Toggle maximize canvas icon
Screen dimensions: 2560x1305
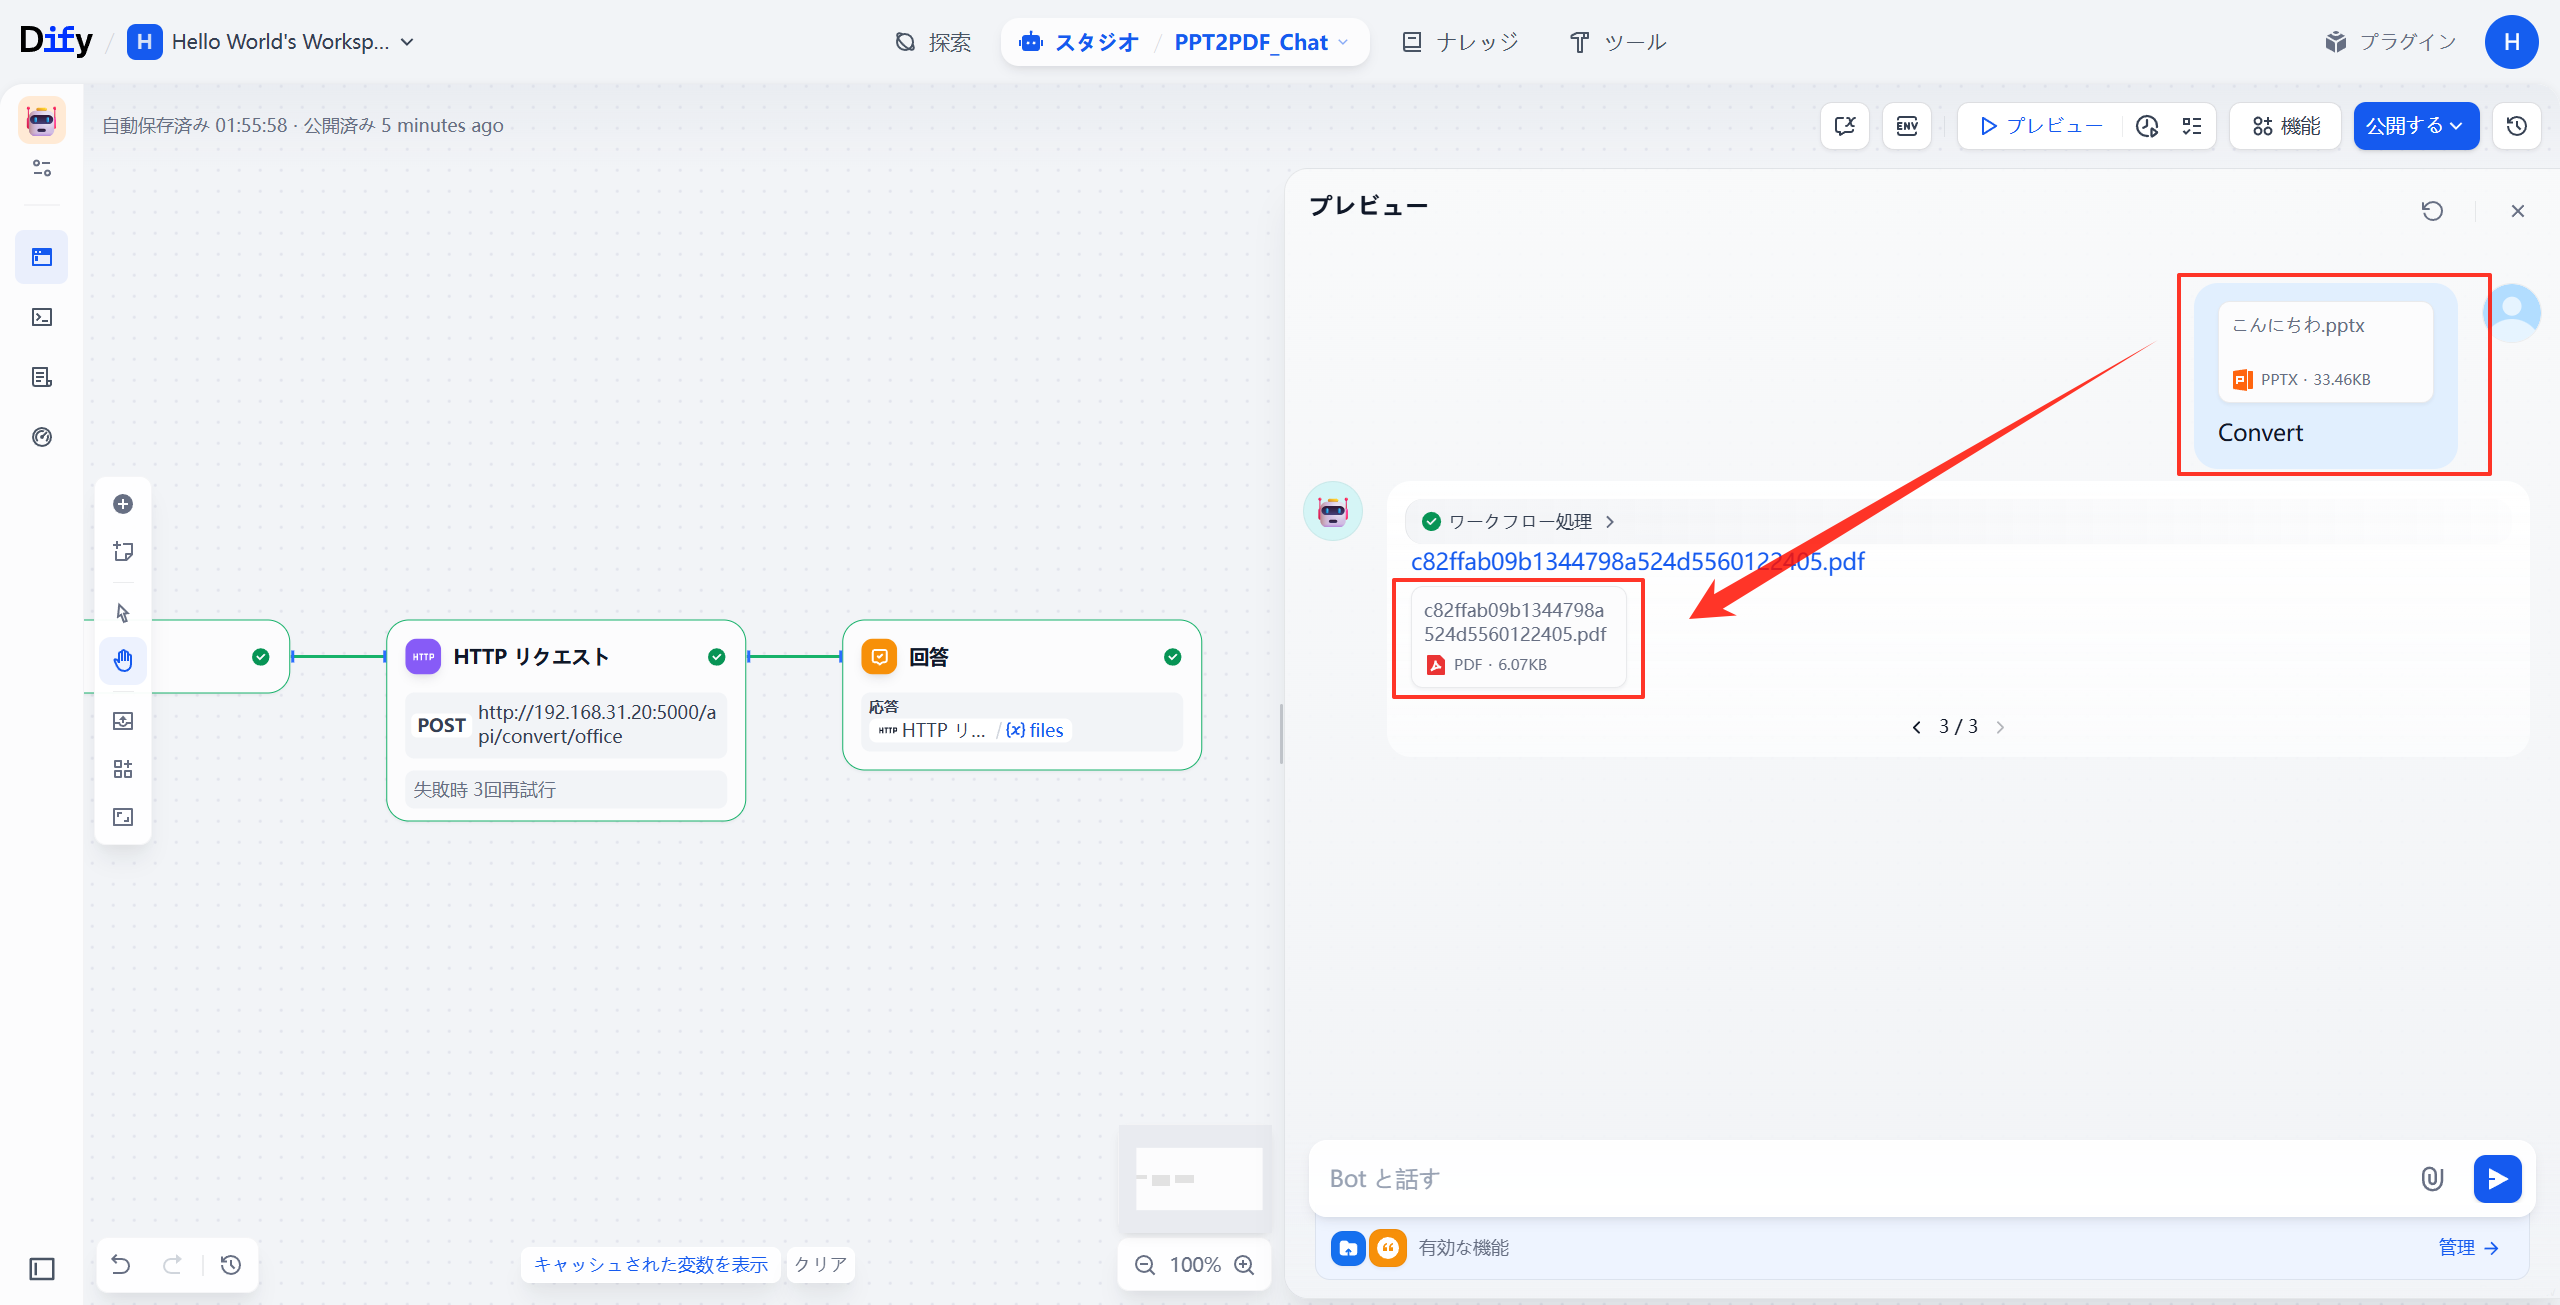(x=123, y=817)
